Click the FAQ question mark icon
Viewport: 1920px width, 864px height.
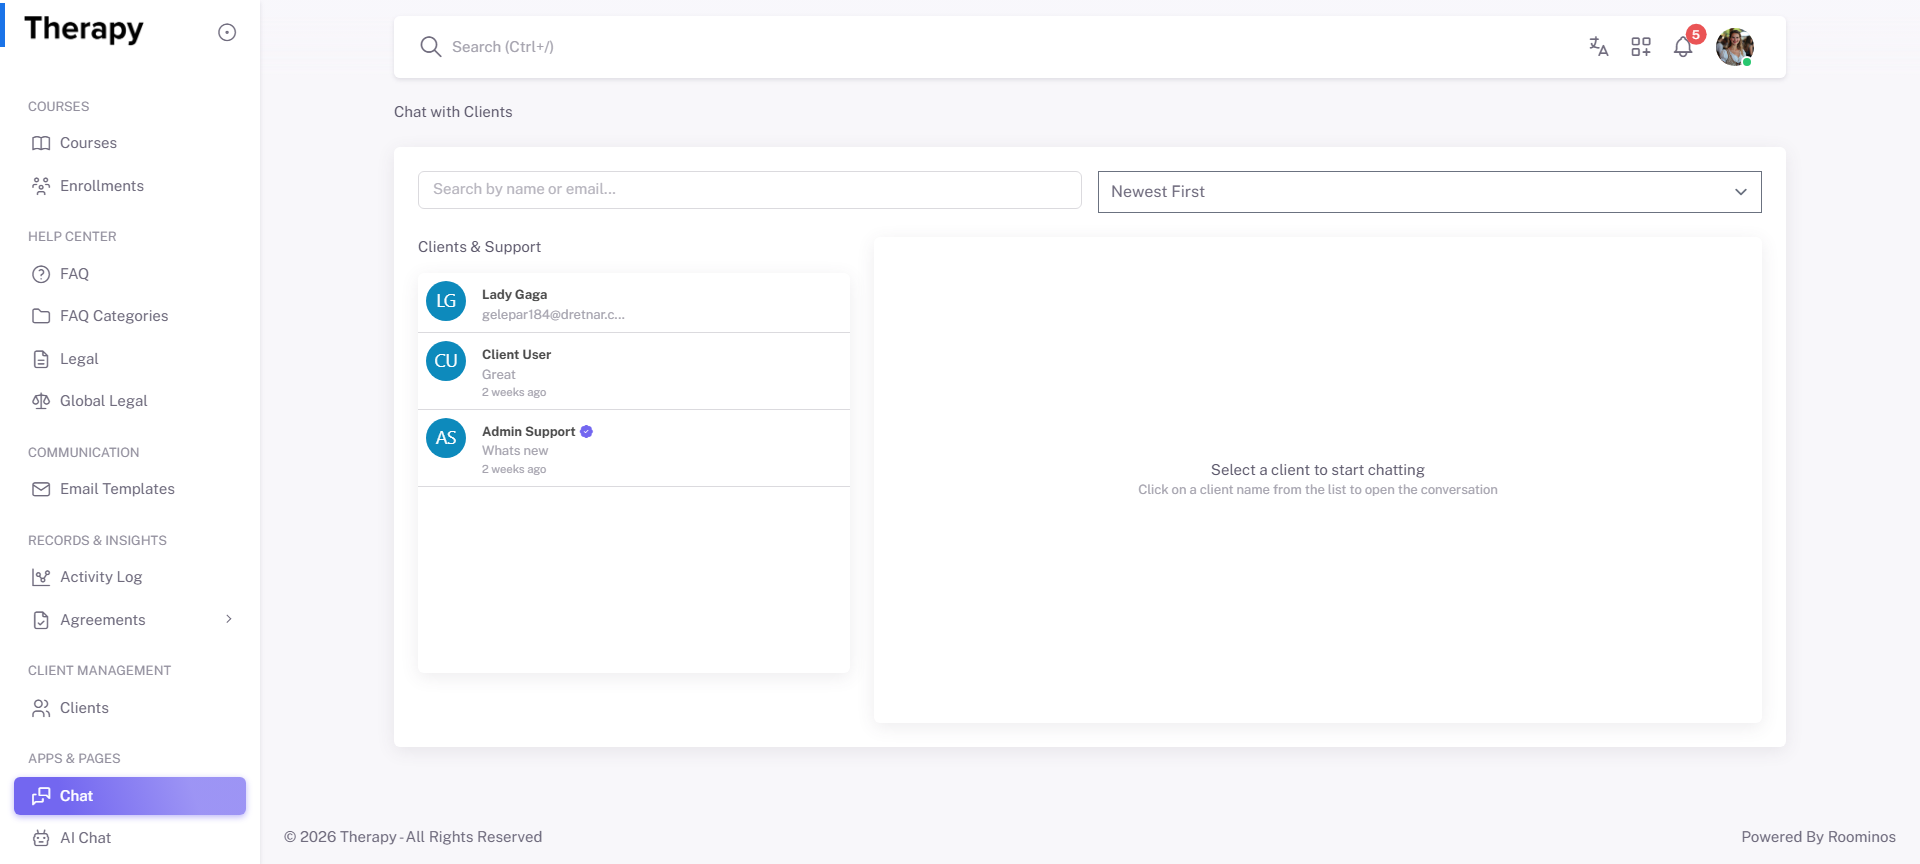pos(41,274)
